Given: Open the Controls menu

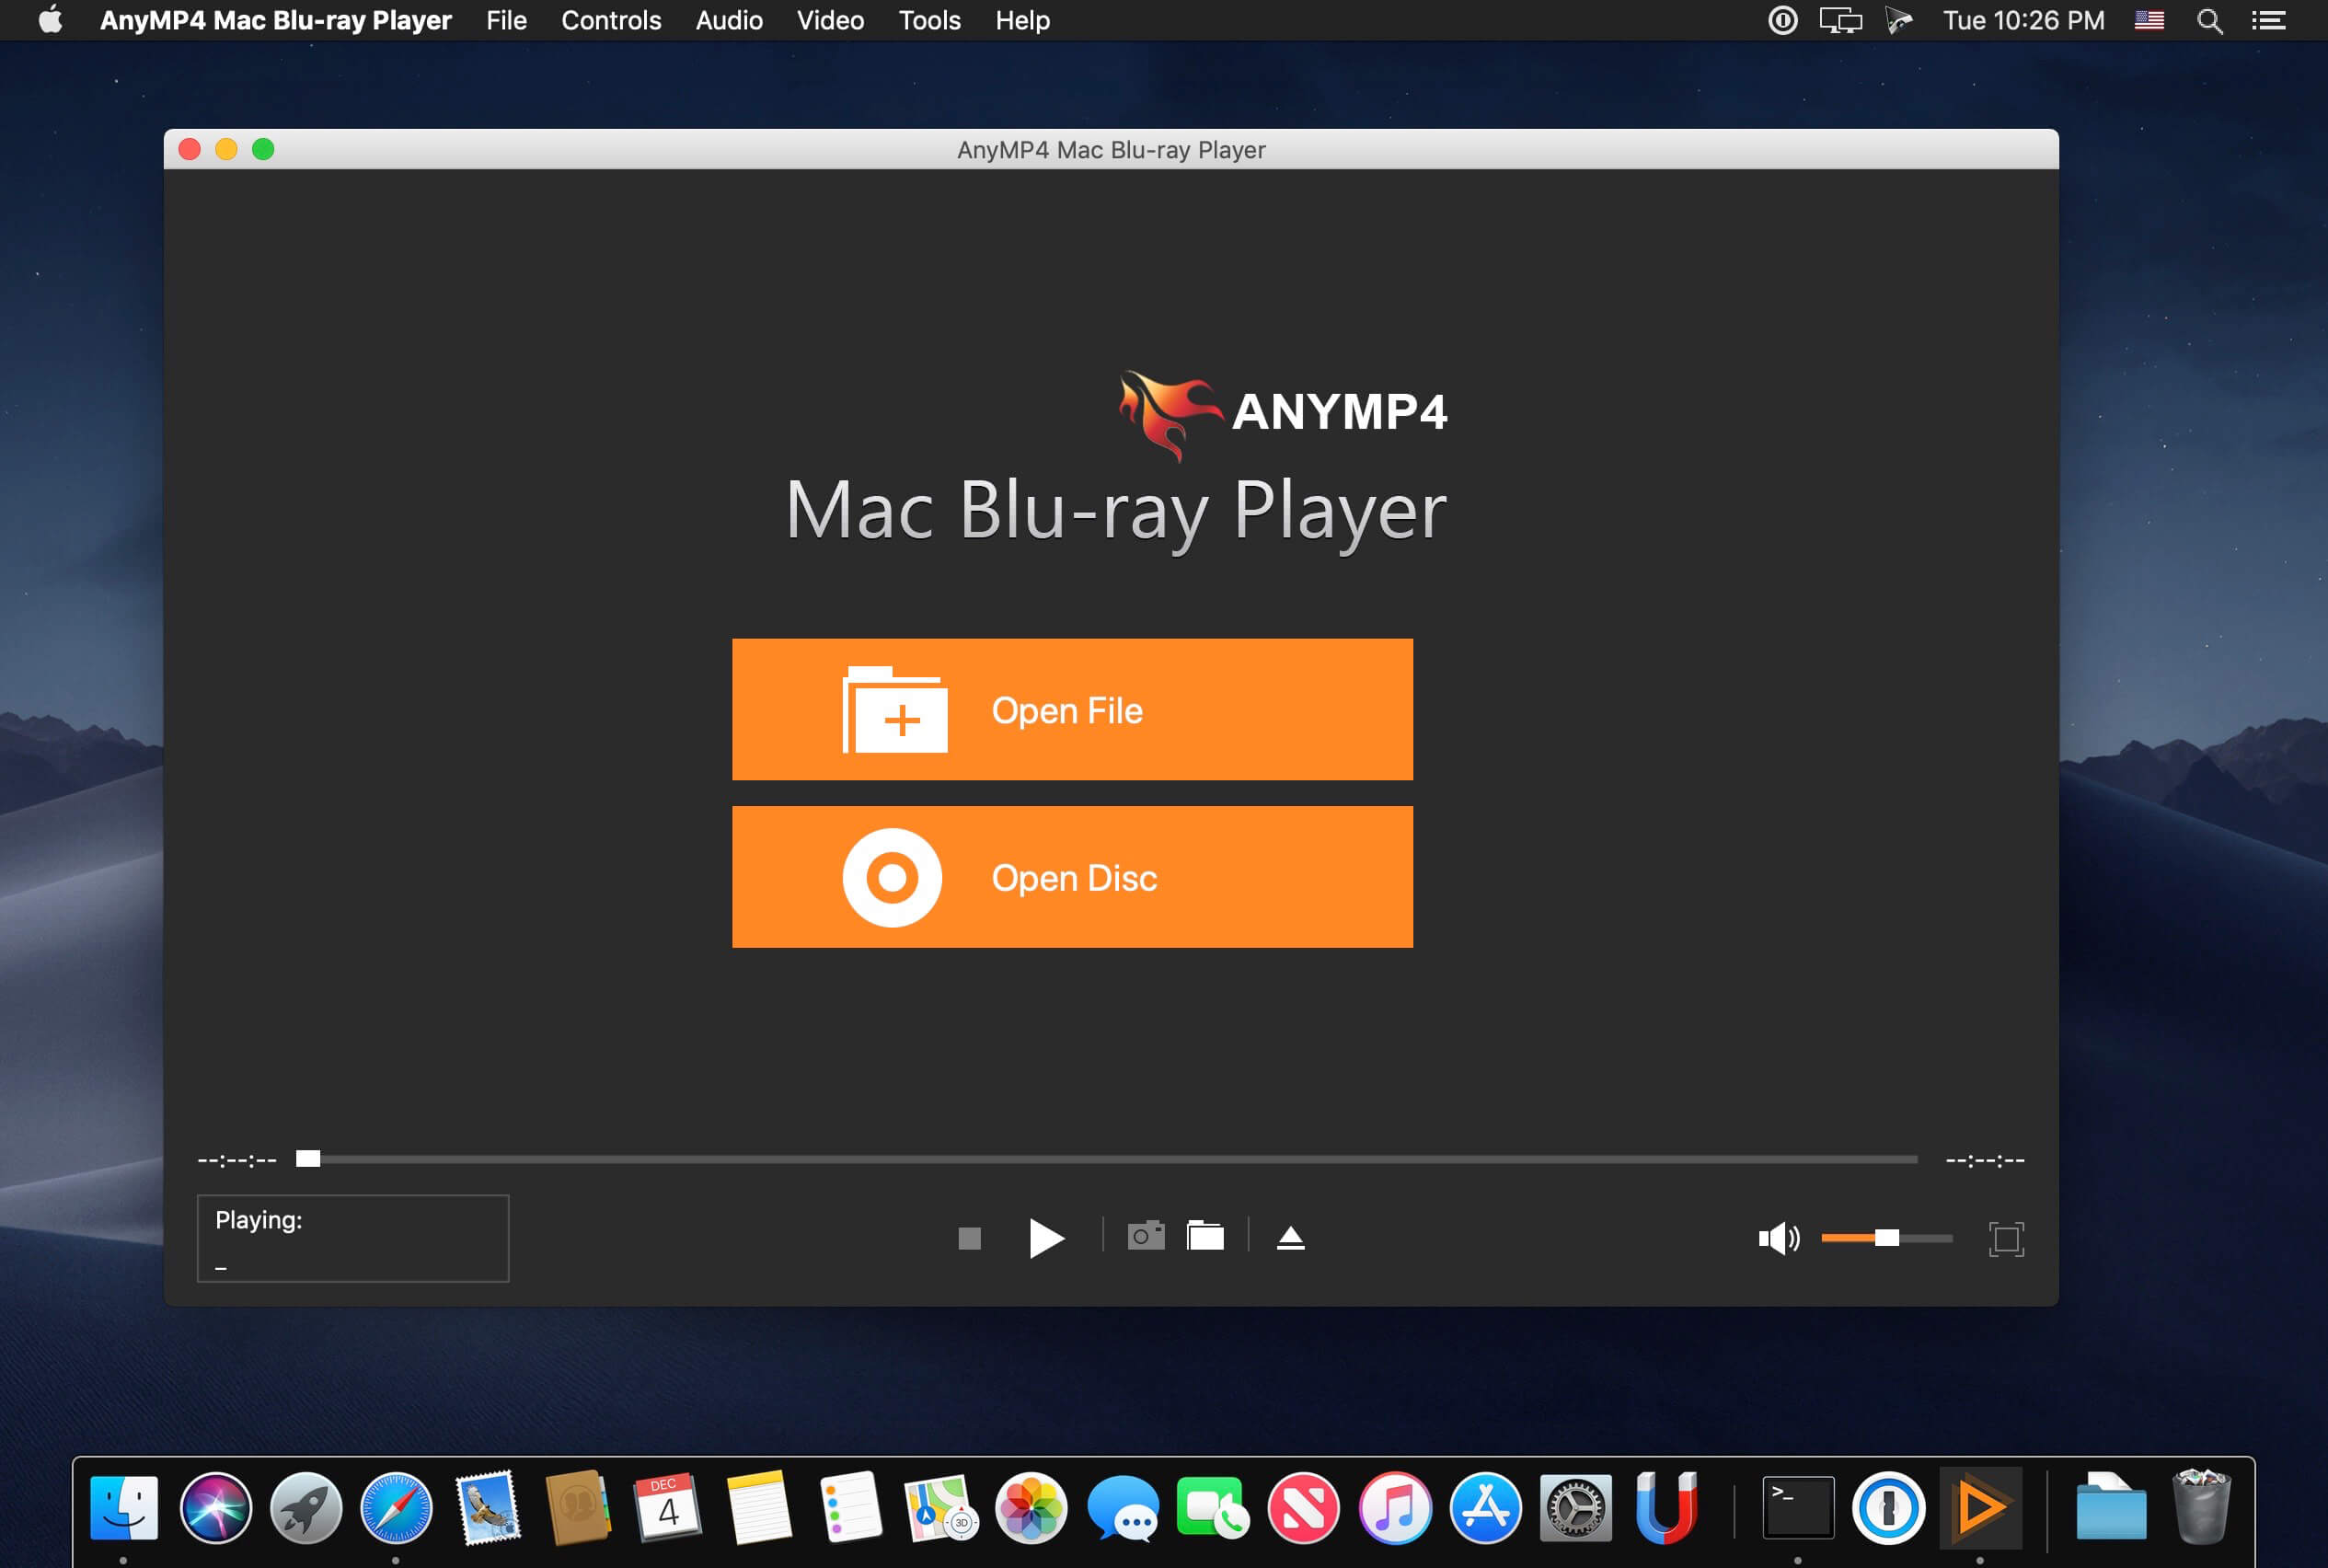Looking at the screenshot, I should coord(611,20).
